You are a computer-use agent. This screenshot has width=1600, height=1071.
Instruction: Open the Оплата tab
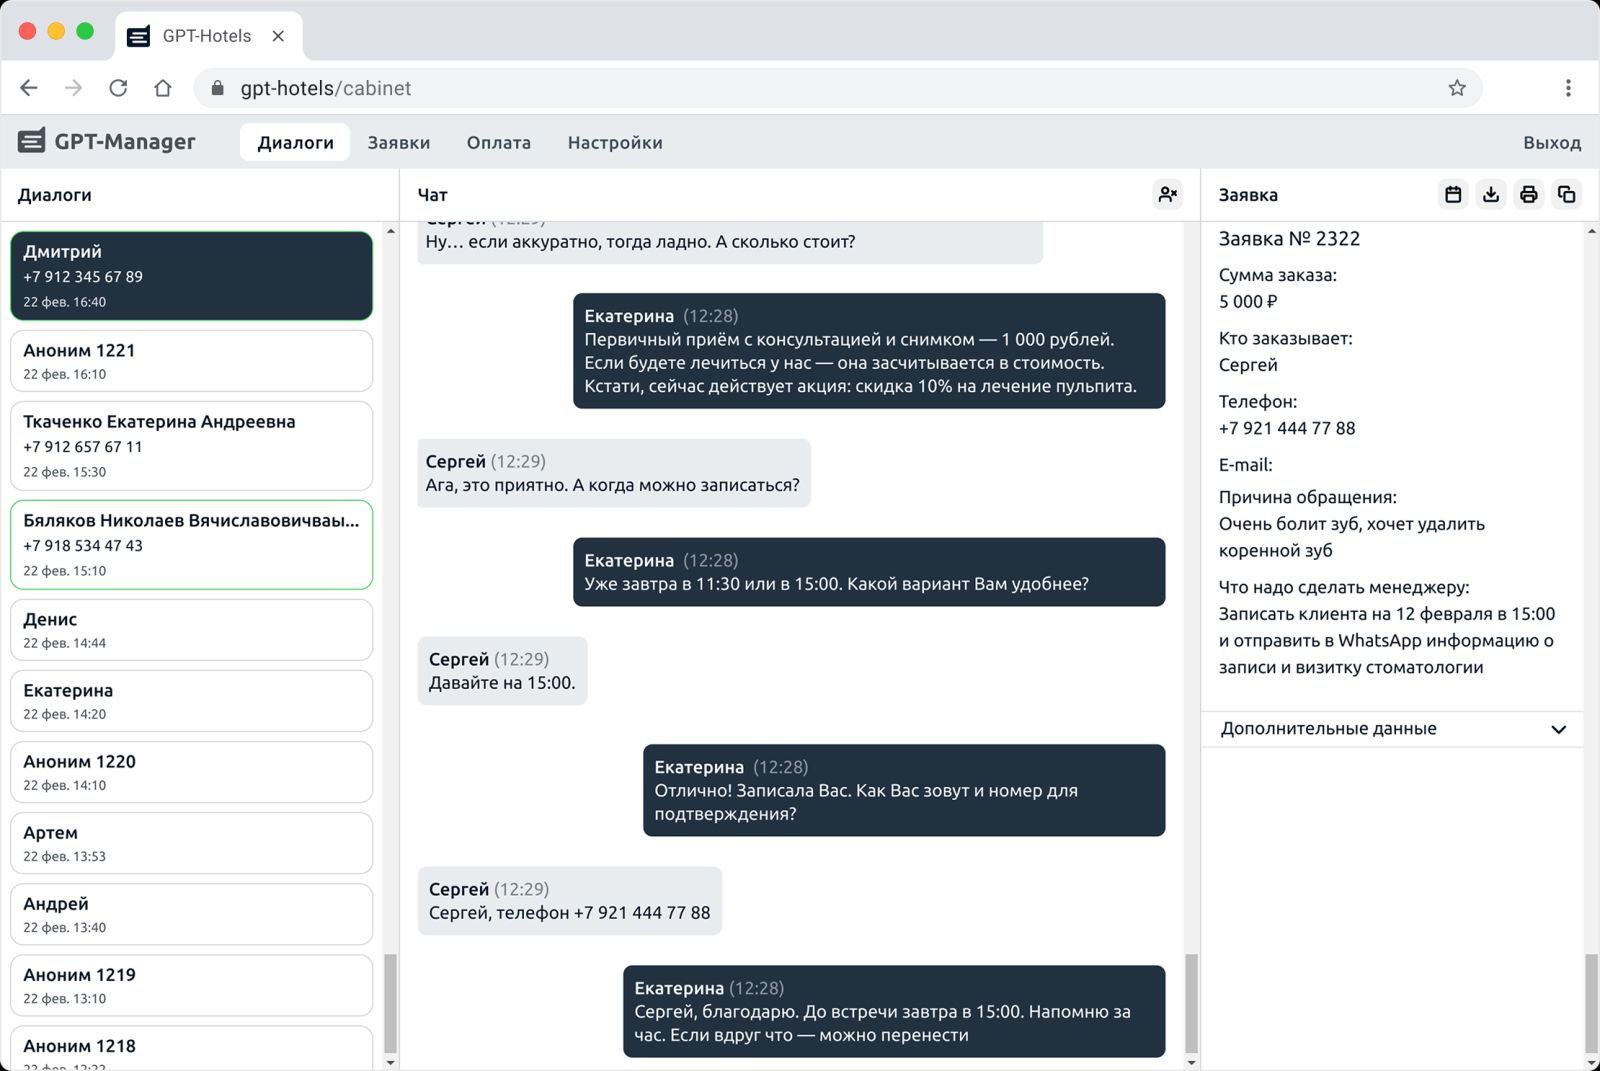[498, 143]
